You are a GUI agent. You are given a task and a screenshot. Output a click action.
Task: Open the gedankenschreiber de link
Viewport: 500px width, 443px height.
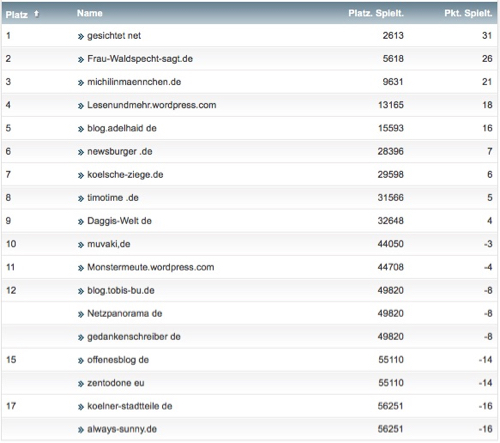click(134, 337)
